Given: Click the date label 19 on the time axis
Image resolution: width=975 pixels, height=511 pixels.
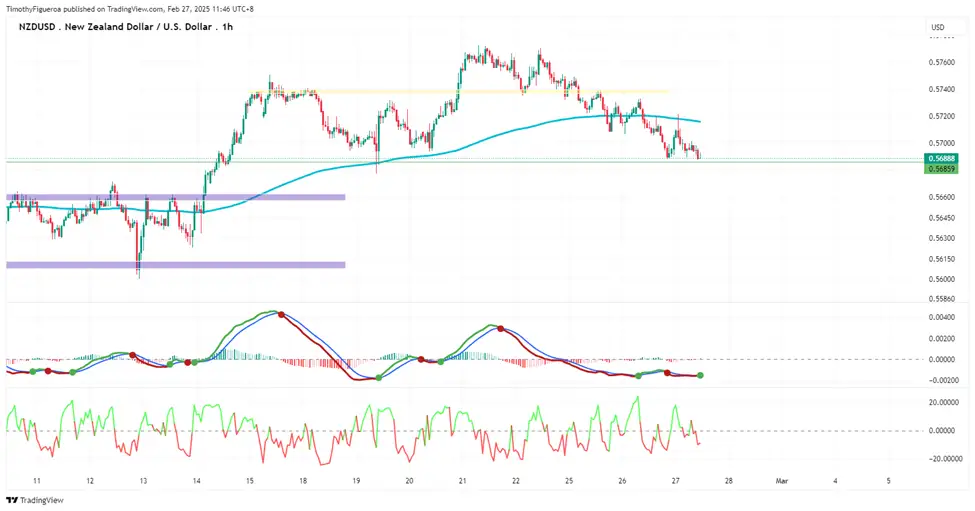Looking at the screenshot, I should (x=356, y=481).
